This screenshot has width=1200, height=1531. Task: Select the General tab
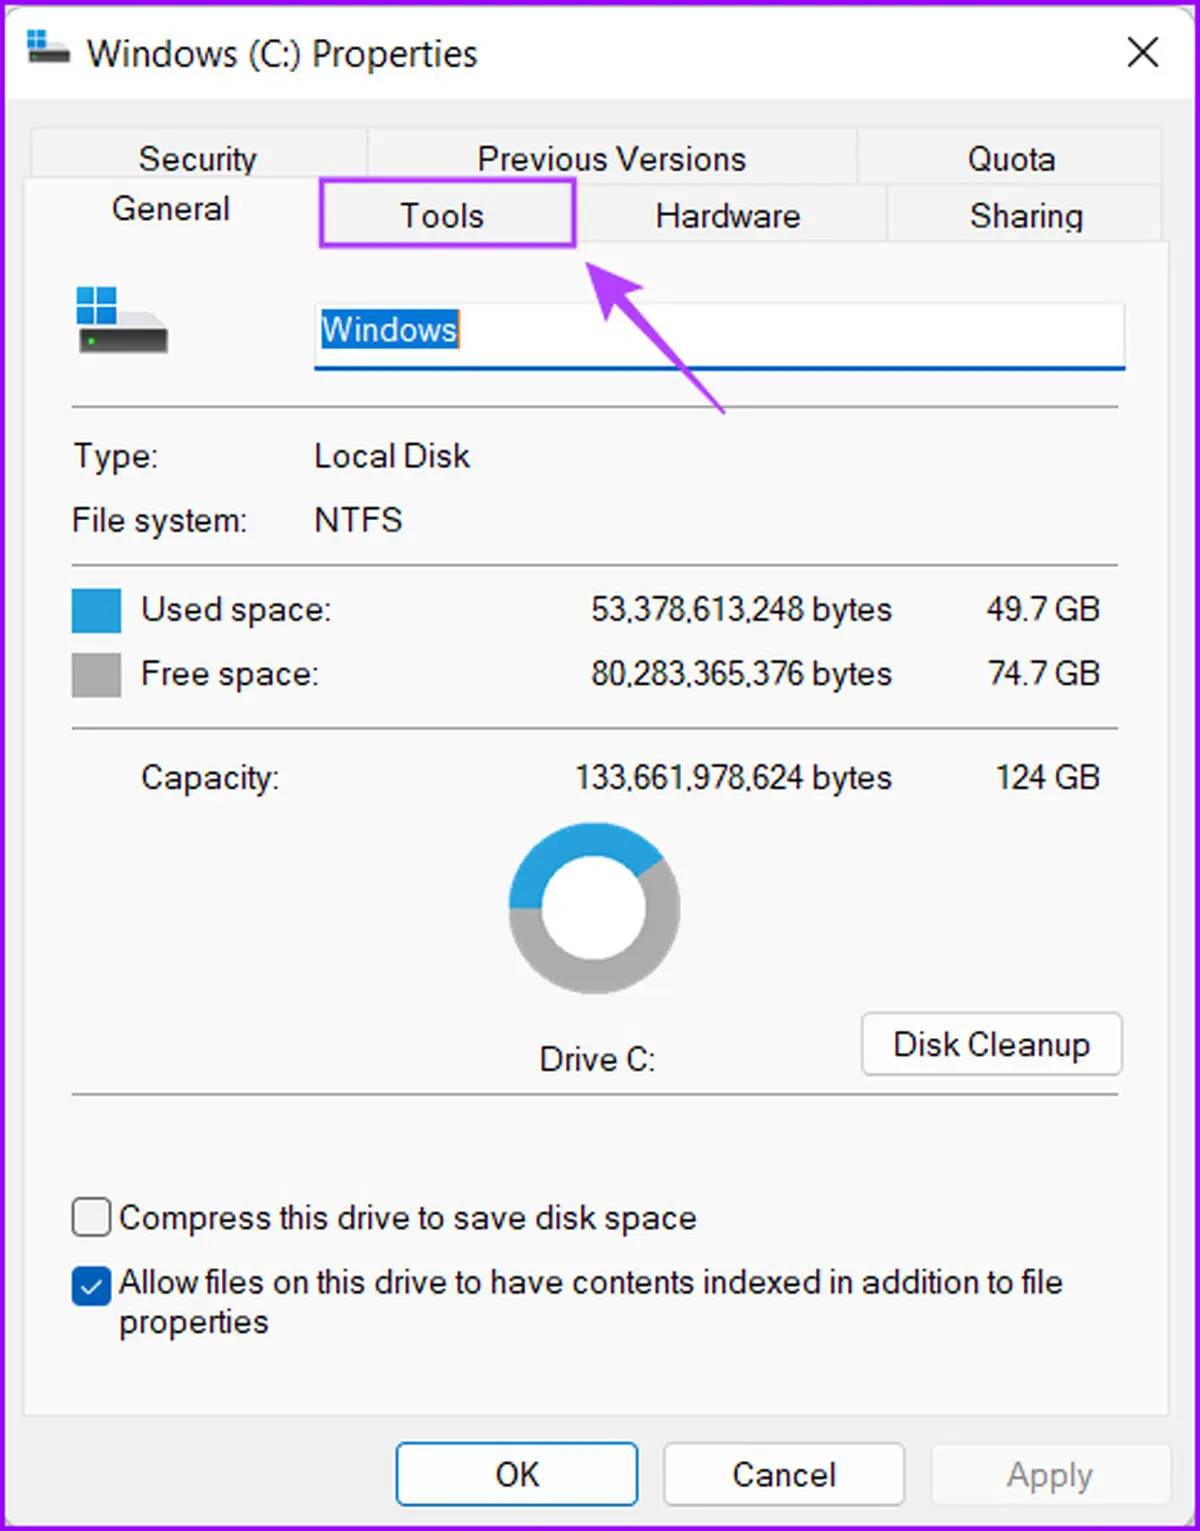click(x=171, y=209)
